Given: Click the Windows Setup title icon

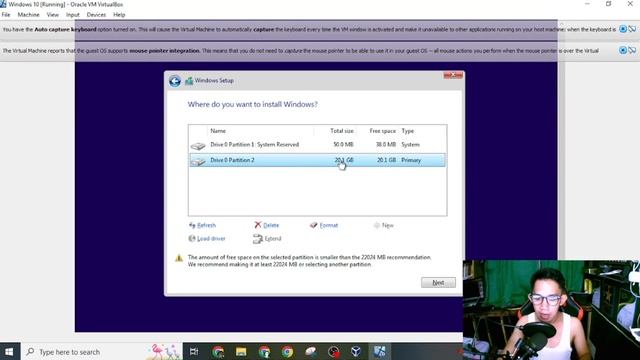Looking at the screenshot, I should 189,81.
